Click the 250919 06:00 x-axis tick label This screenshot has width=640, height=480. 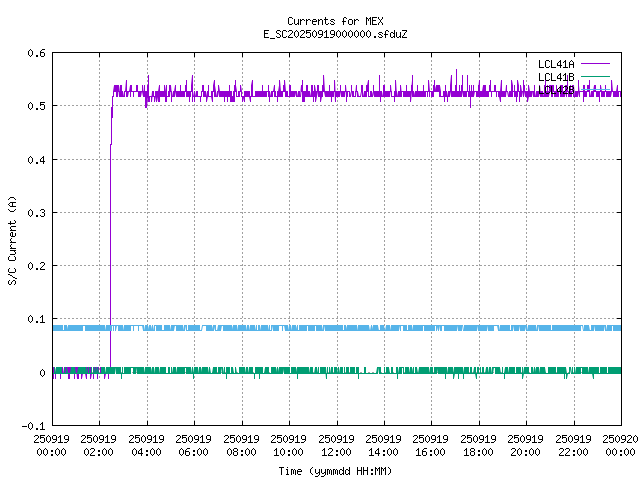pyautogui.click(x=194, y=443)
